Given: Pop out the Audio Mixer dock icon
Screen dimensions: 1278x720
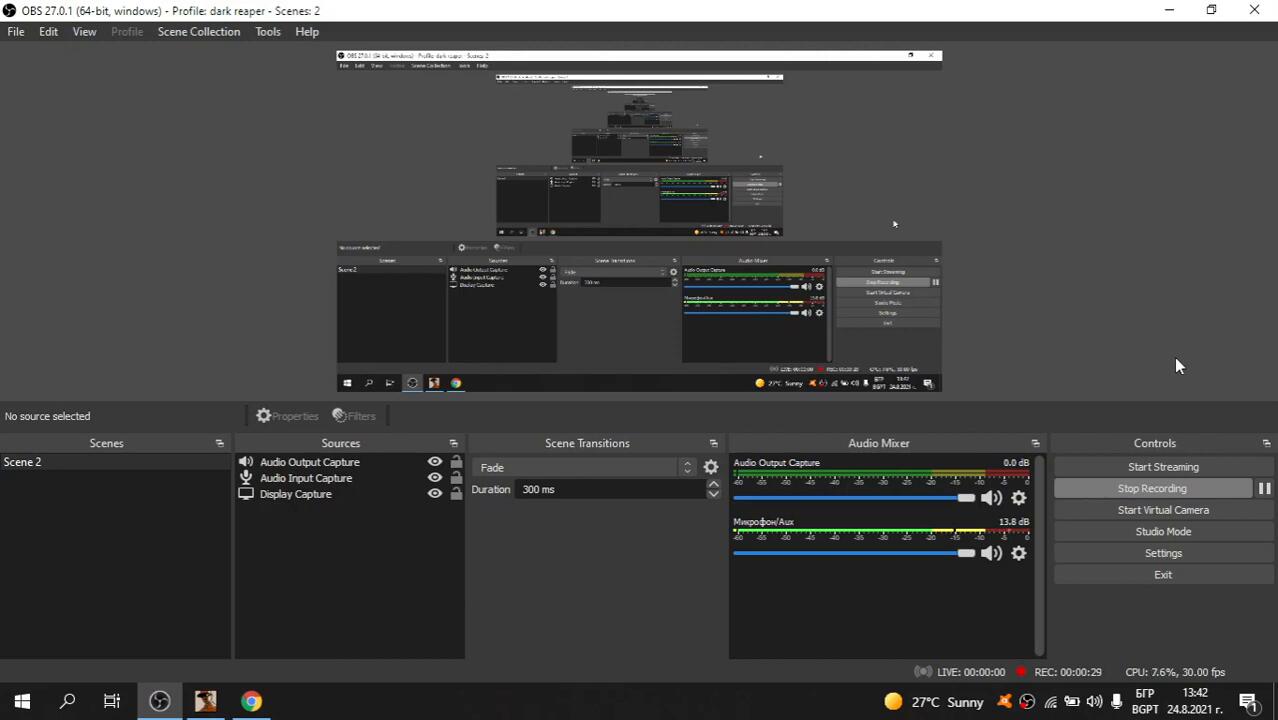Looking at the screenshot, I should [1035, 443].
